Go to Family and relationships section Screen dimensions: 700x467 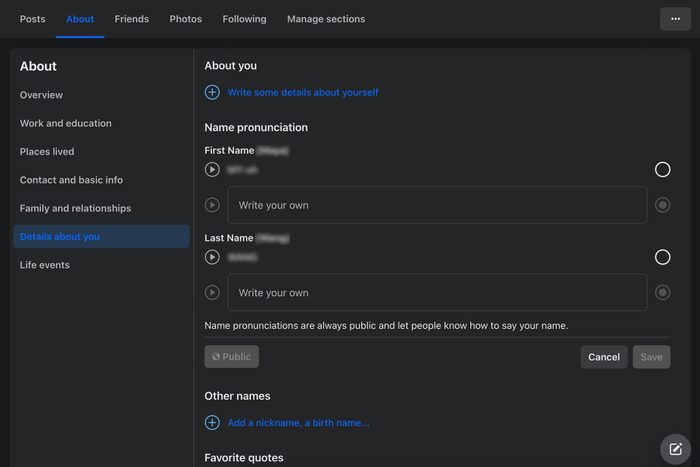(x=75, y=208)
